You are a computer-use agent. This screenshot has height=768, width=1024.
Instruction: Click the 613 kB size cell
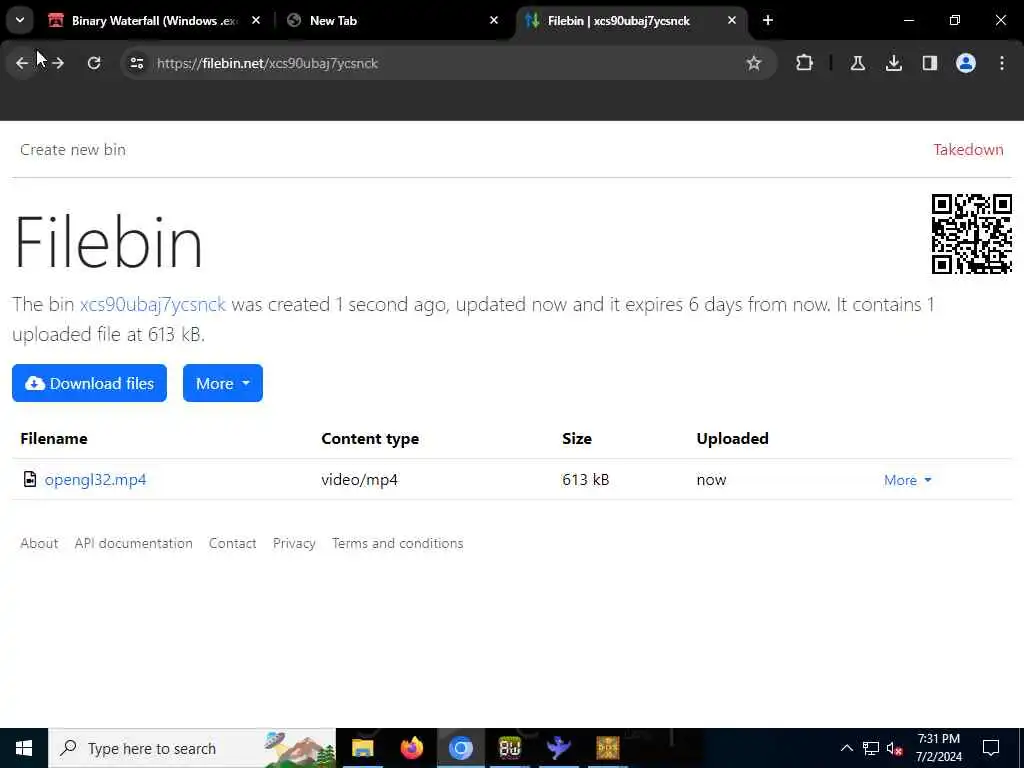click(585, 480)
